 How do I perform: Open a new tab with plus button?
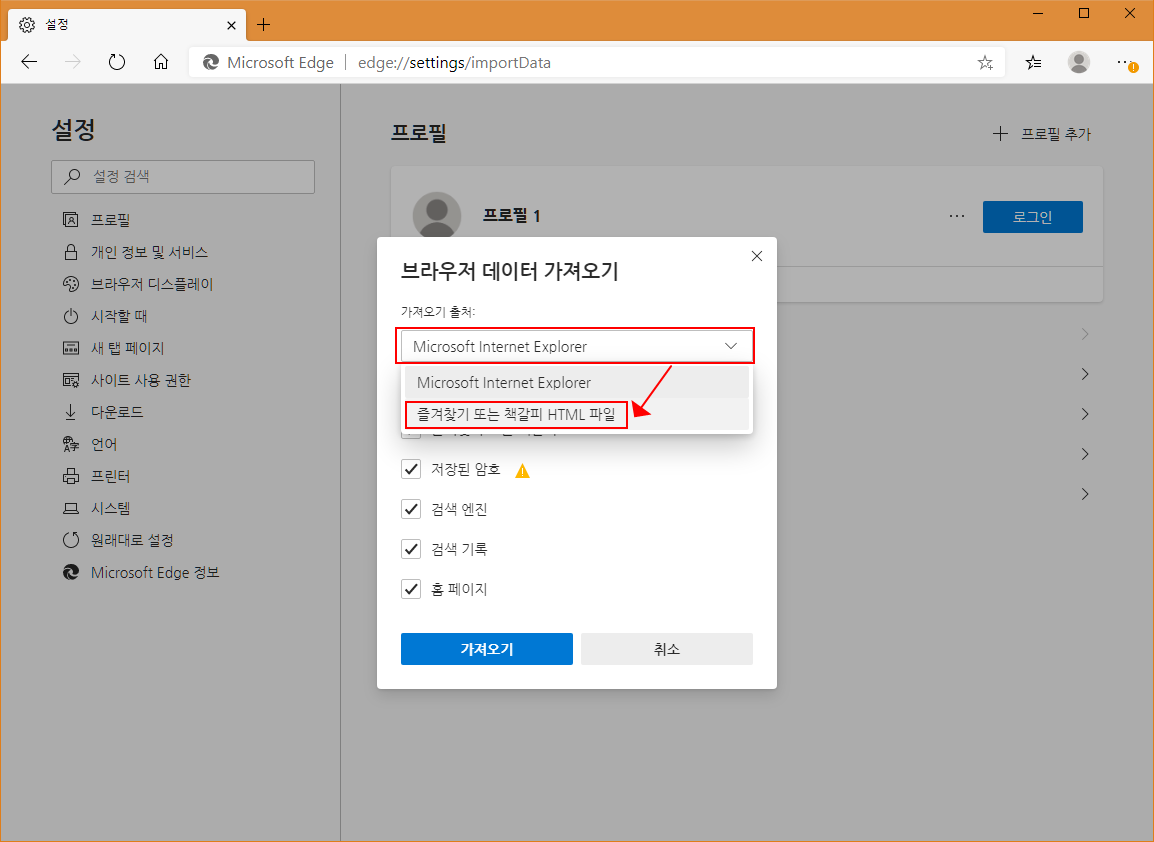click(x=263, y=25)
